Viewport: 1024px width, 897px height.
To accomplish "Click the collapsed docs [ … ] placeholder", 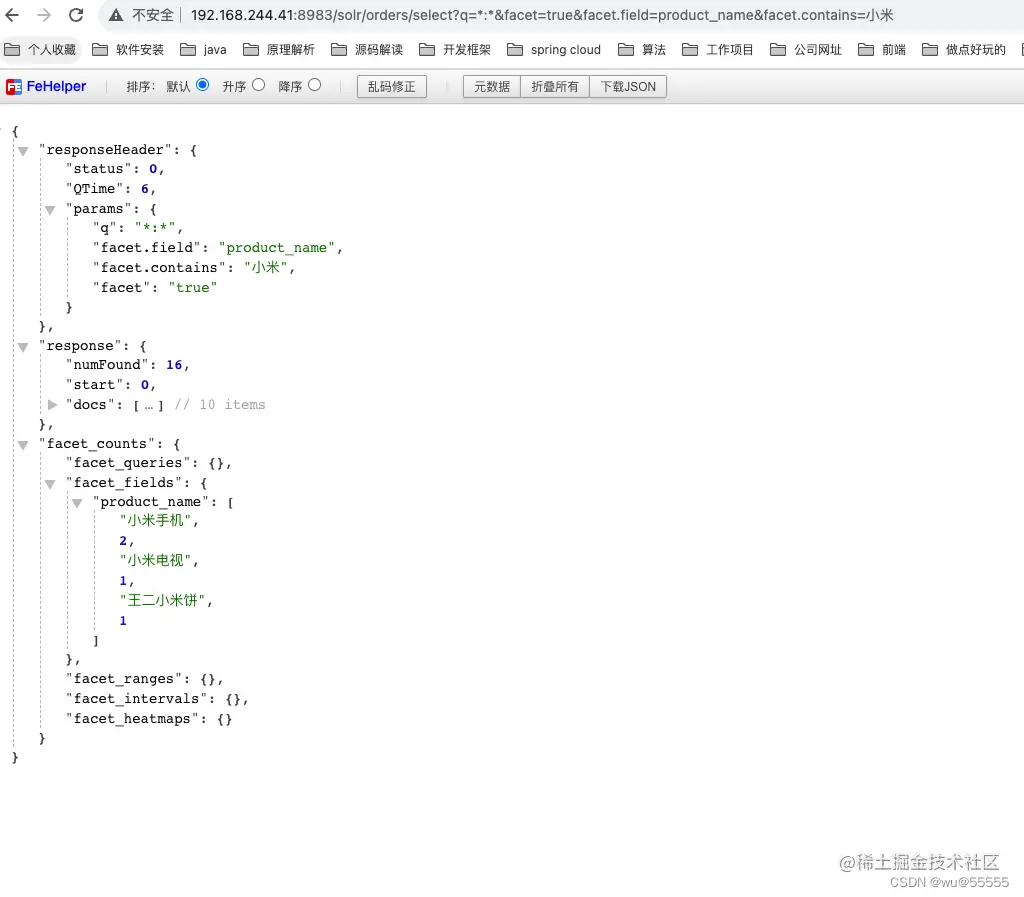I will pos(148,405).
